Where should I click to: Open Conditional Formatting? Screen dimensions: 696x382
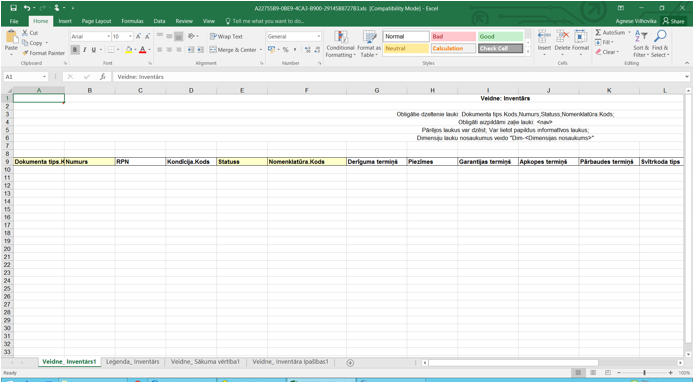[x=340, y=44]
